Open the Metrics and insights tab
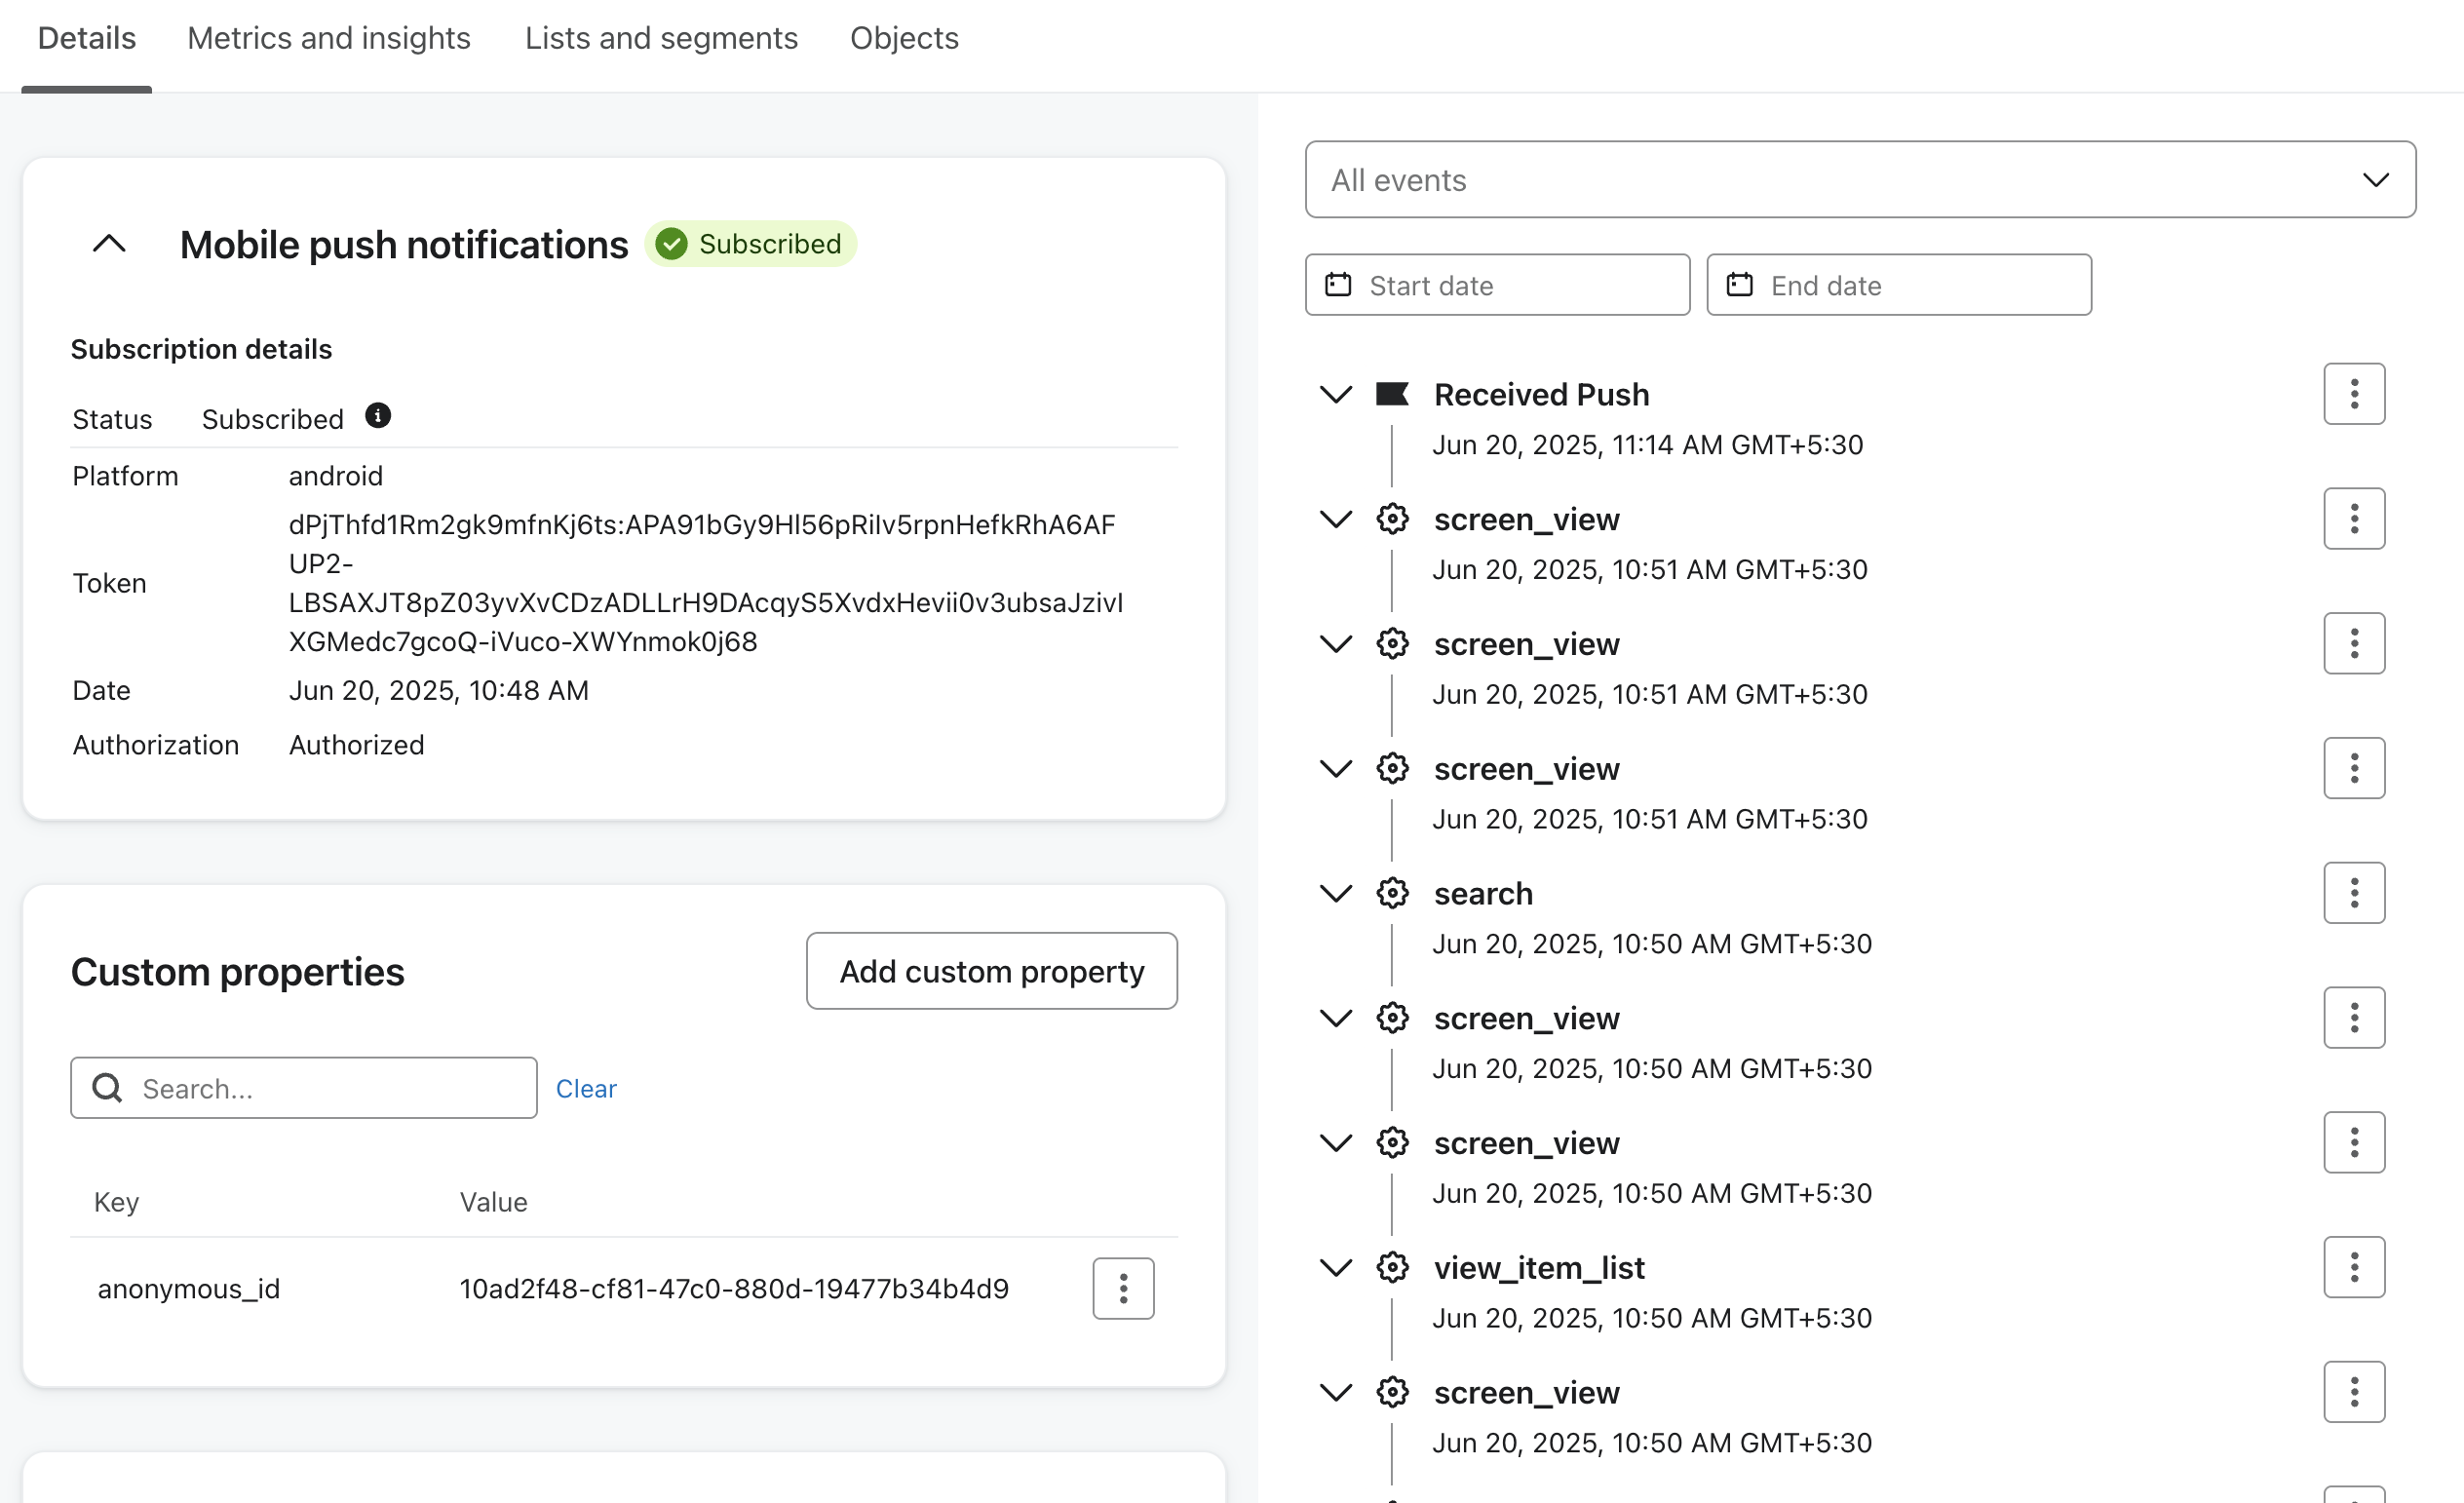 [329, 38]
